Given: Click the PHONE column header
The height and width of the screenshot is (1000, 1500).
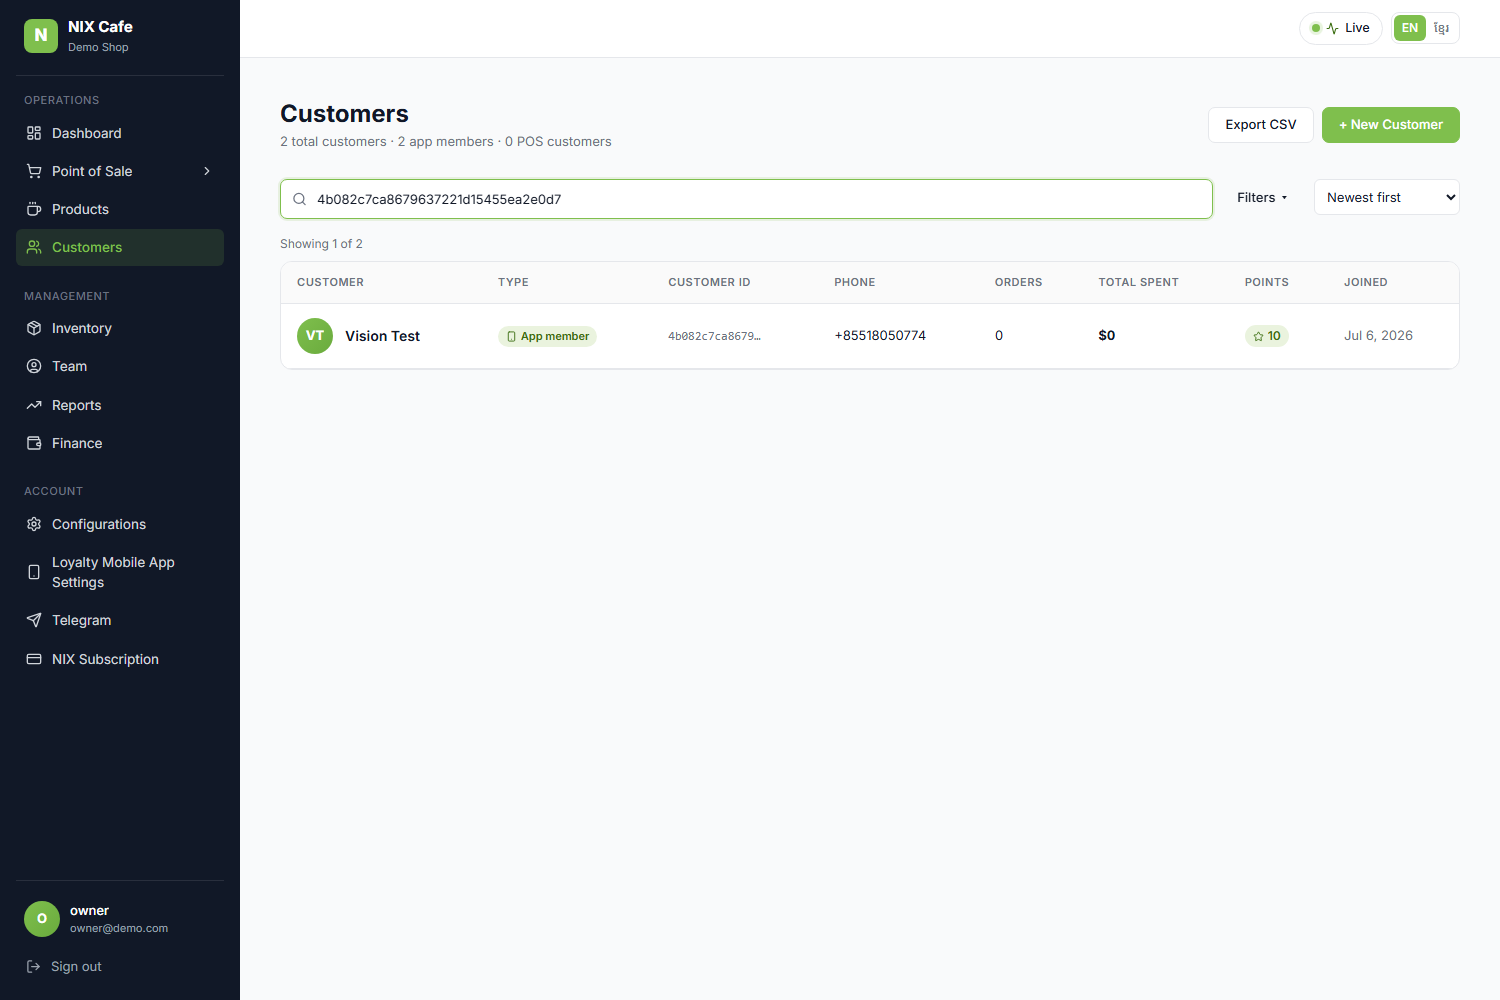Looking at the screenshot, I should coord(855,283).
